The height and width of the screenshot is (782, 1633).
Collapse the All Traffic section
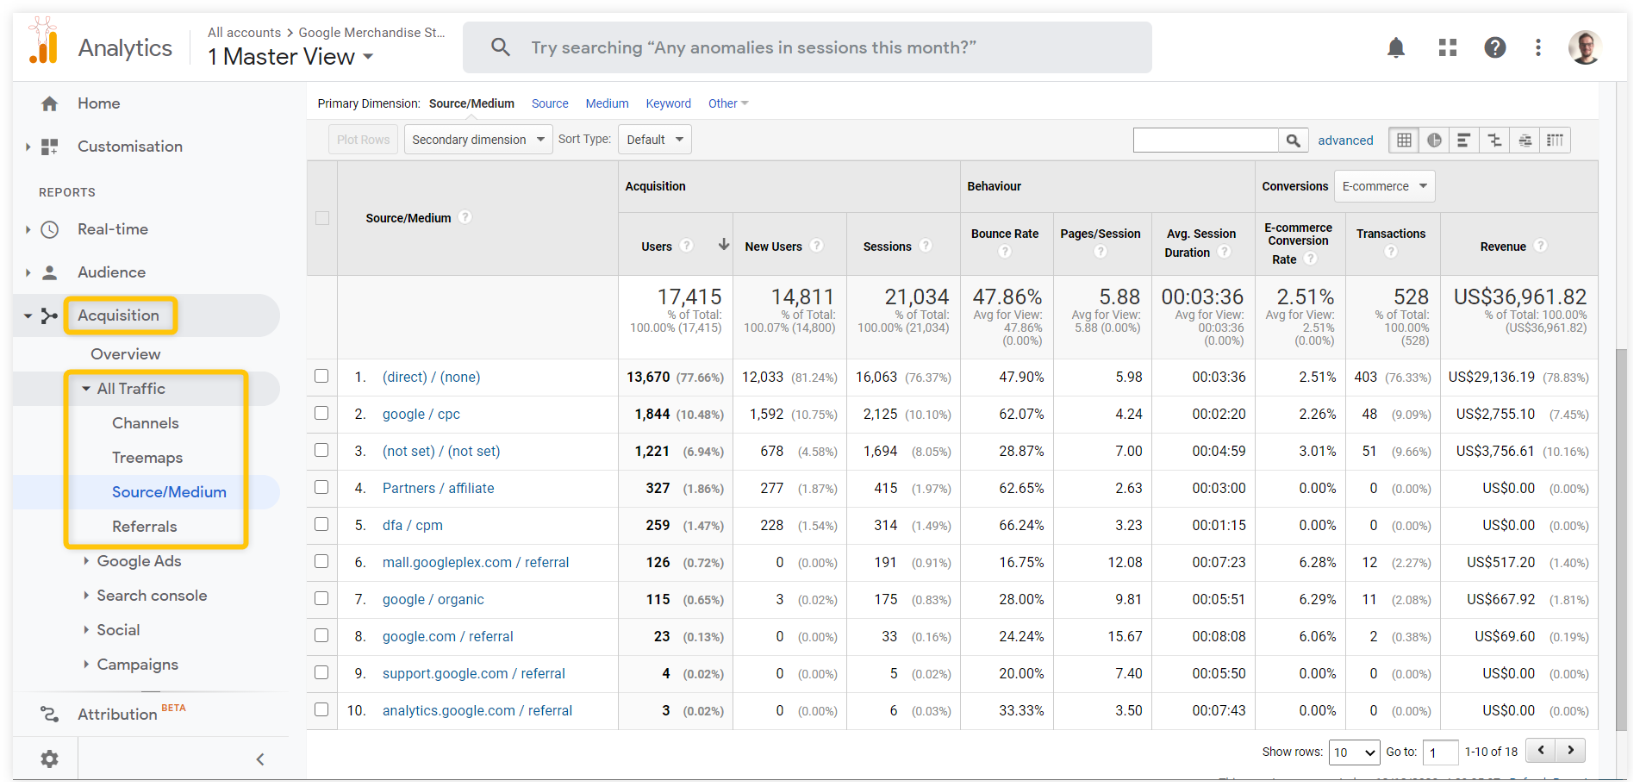[86, 388]
